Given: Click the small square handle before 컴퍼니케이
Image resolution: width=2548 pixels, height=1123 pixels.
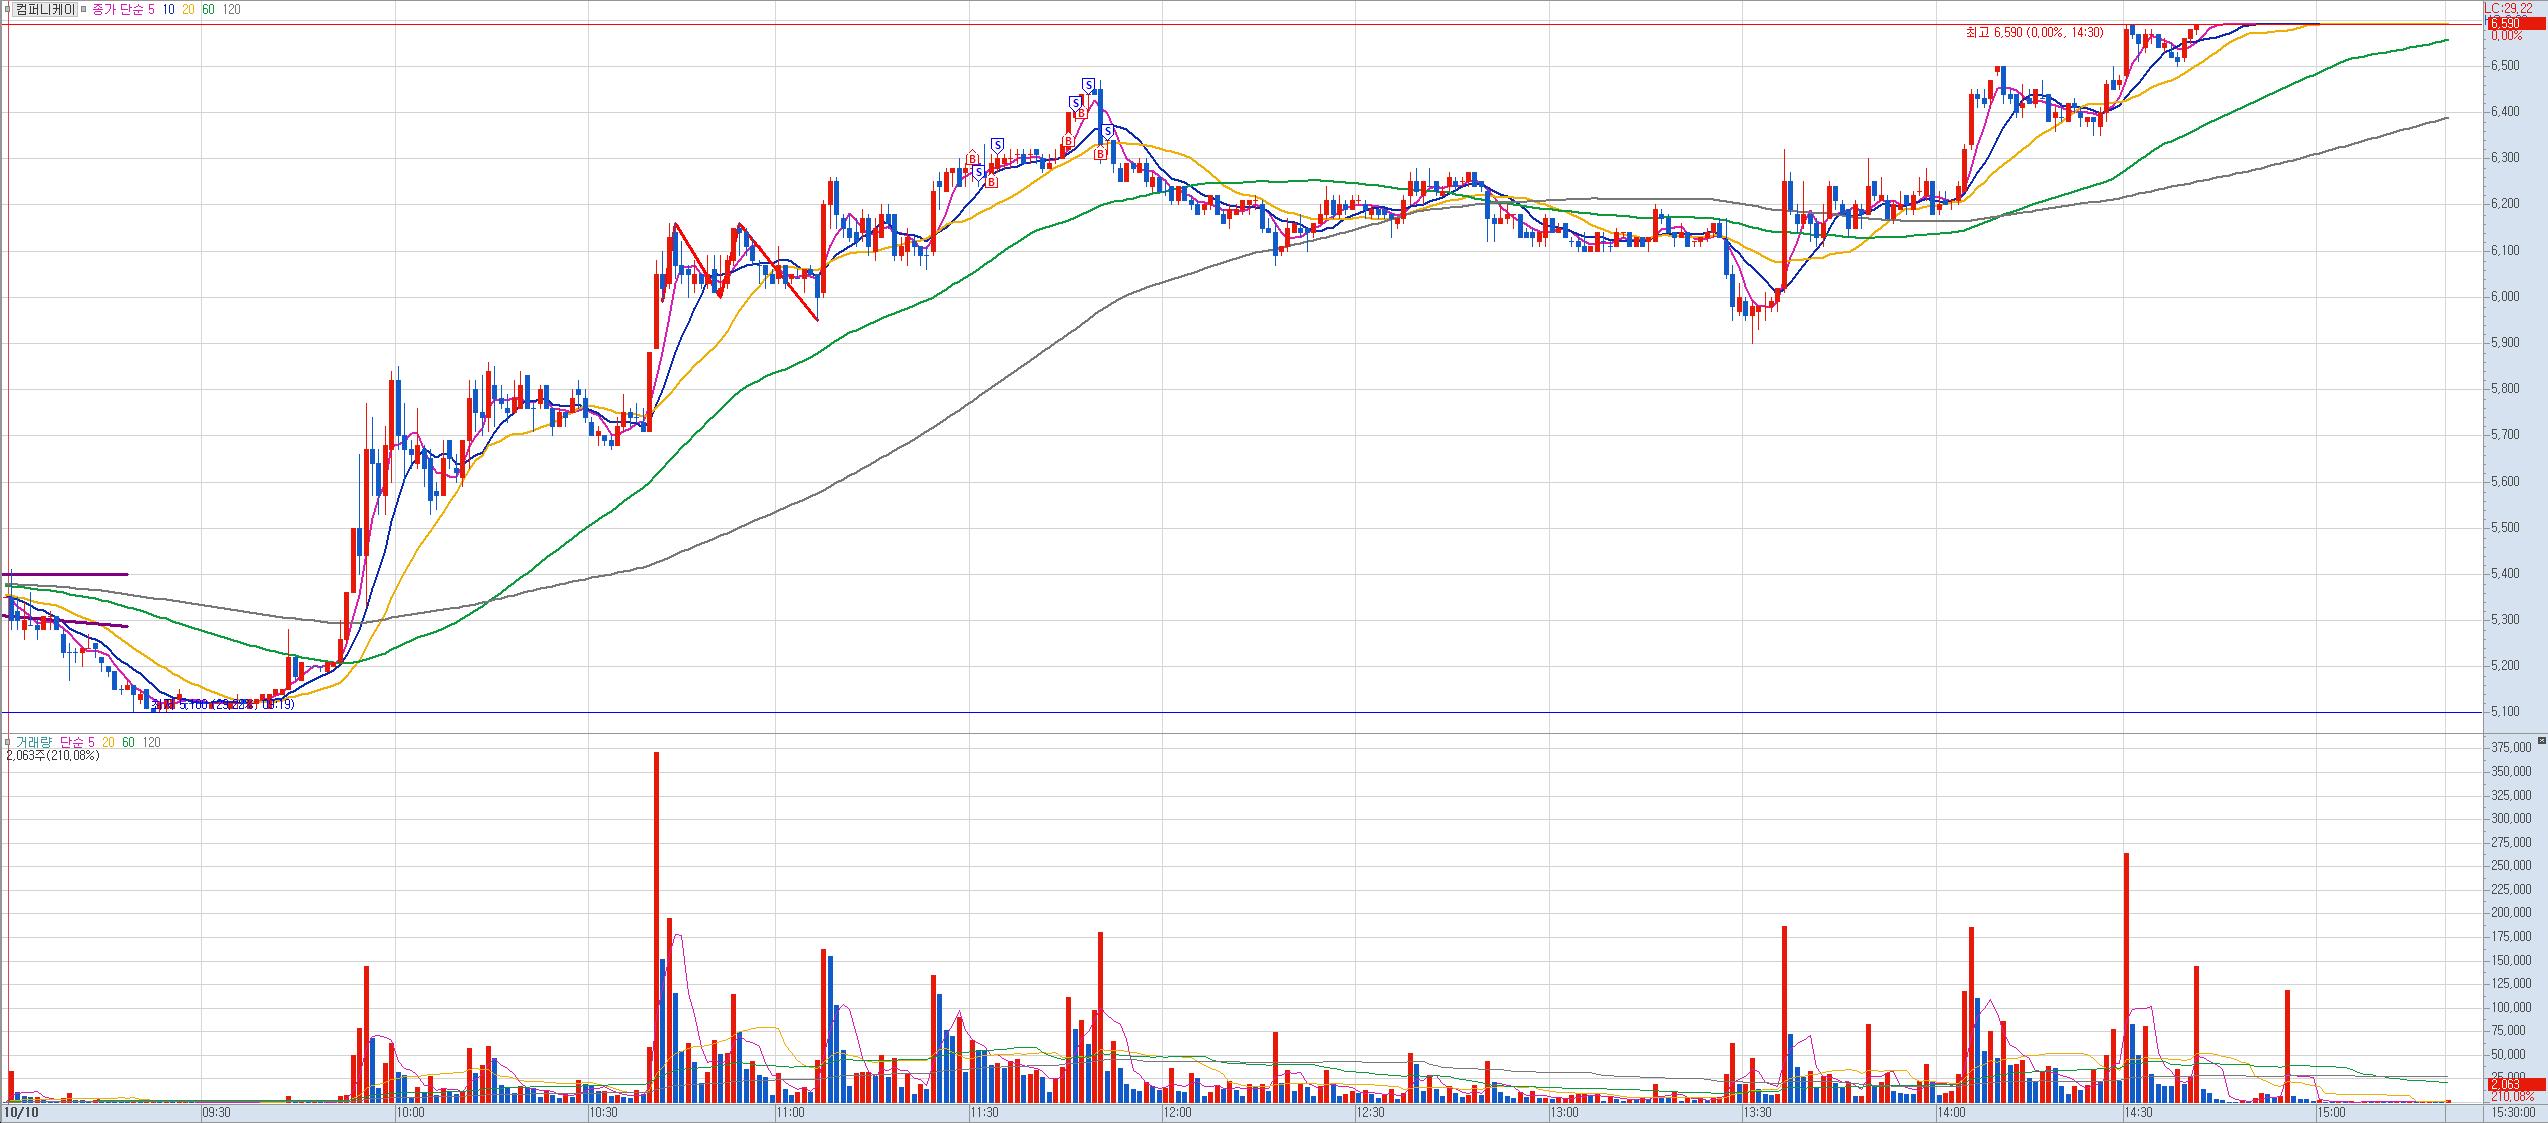Looking at the screenshot, I should pos(7,9).
